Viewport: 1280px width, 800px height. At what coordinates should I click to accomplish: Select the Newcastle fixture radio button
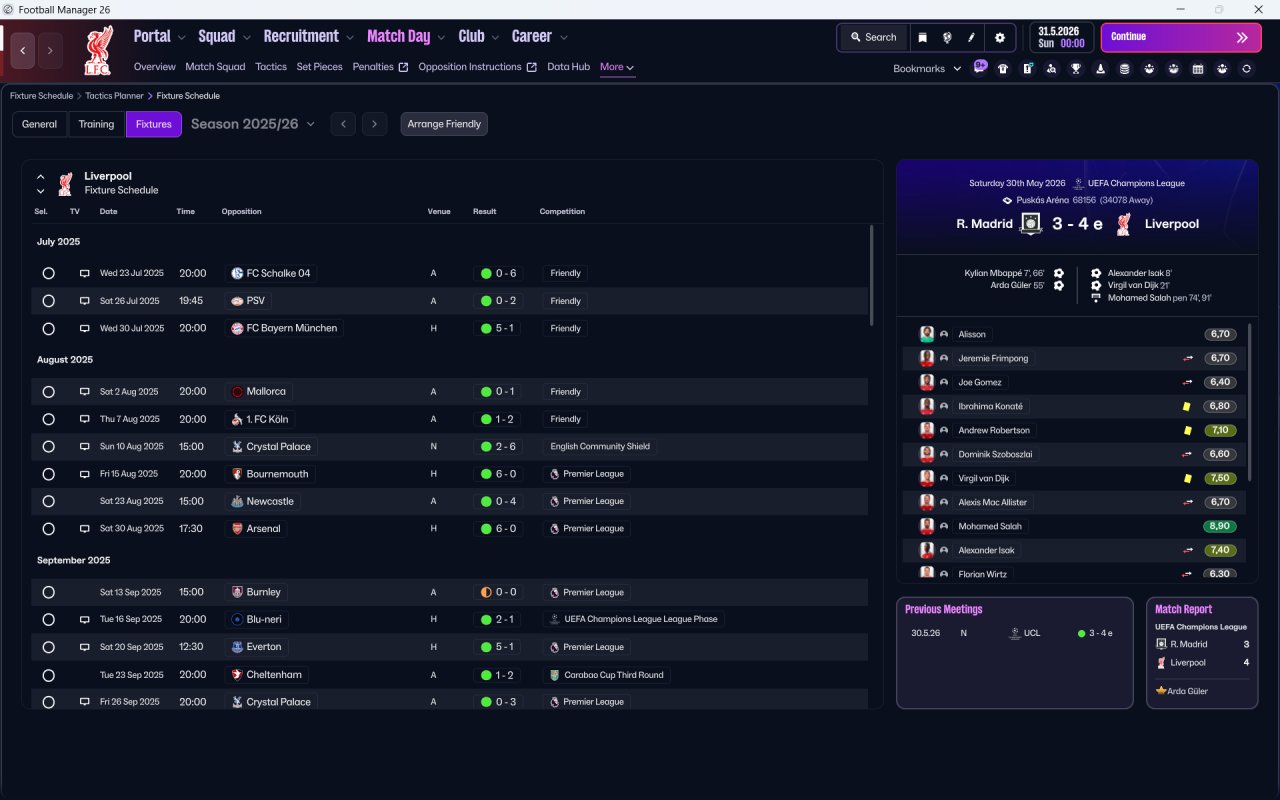click(x=48, y=501)
